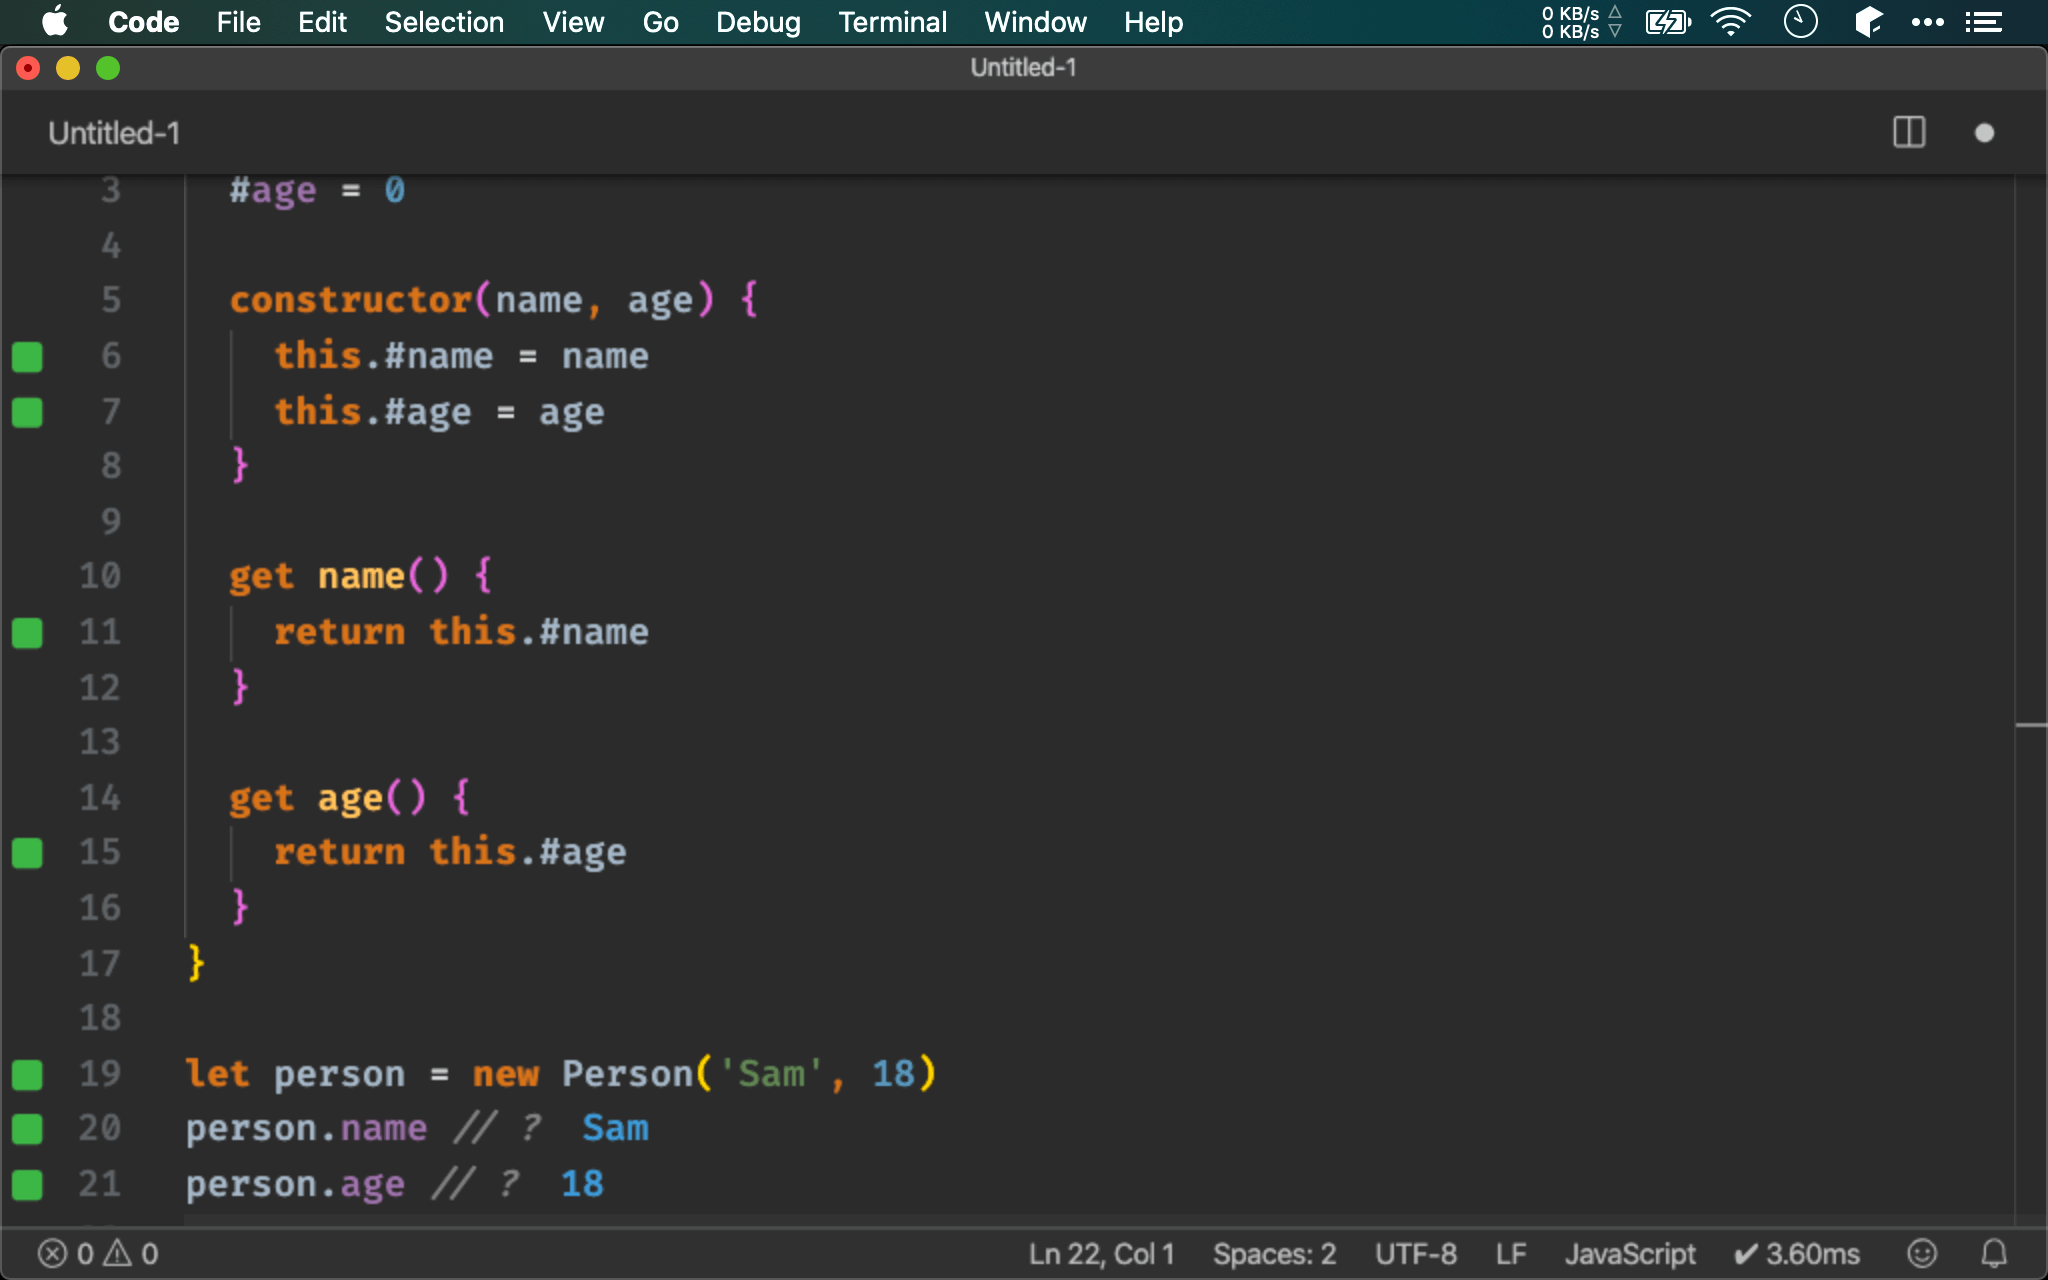This screenshot has height=1280, width=2048.
Task: Click the Wi-Fi menu bar icon
Action: point(1730,22)
